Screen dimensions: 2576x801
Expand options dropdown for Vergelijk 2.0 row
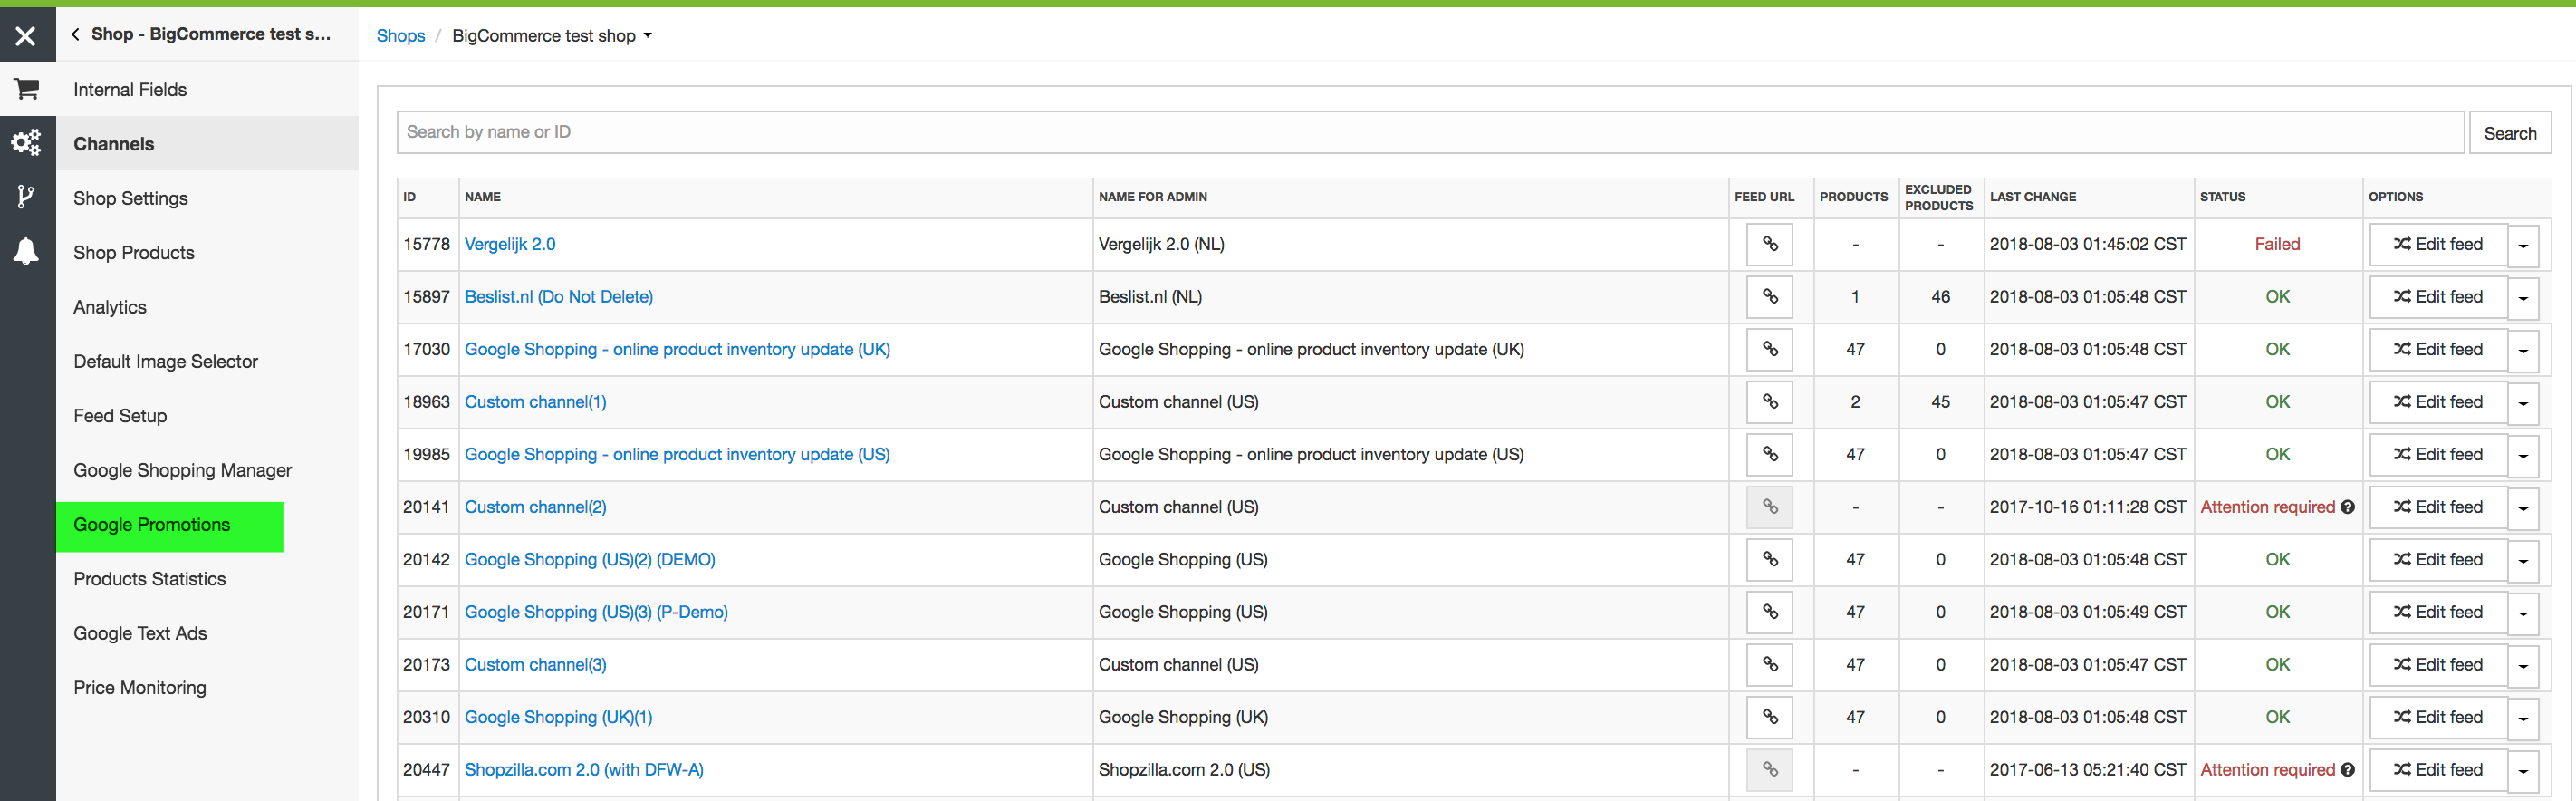coord(2523,245)
